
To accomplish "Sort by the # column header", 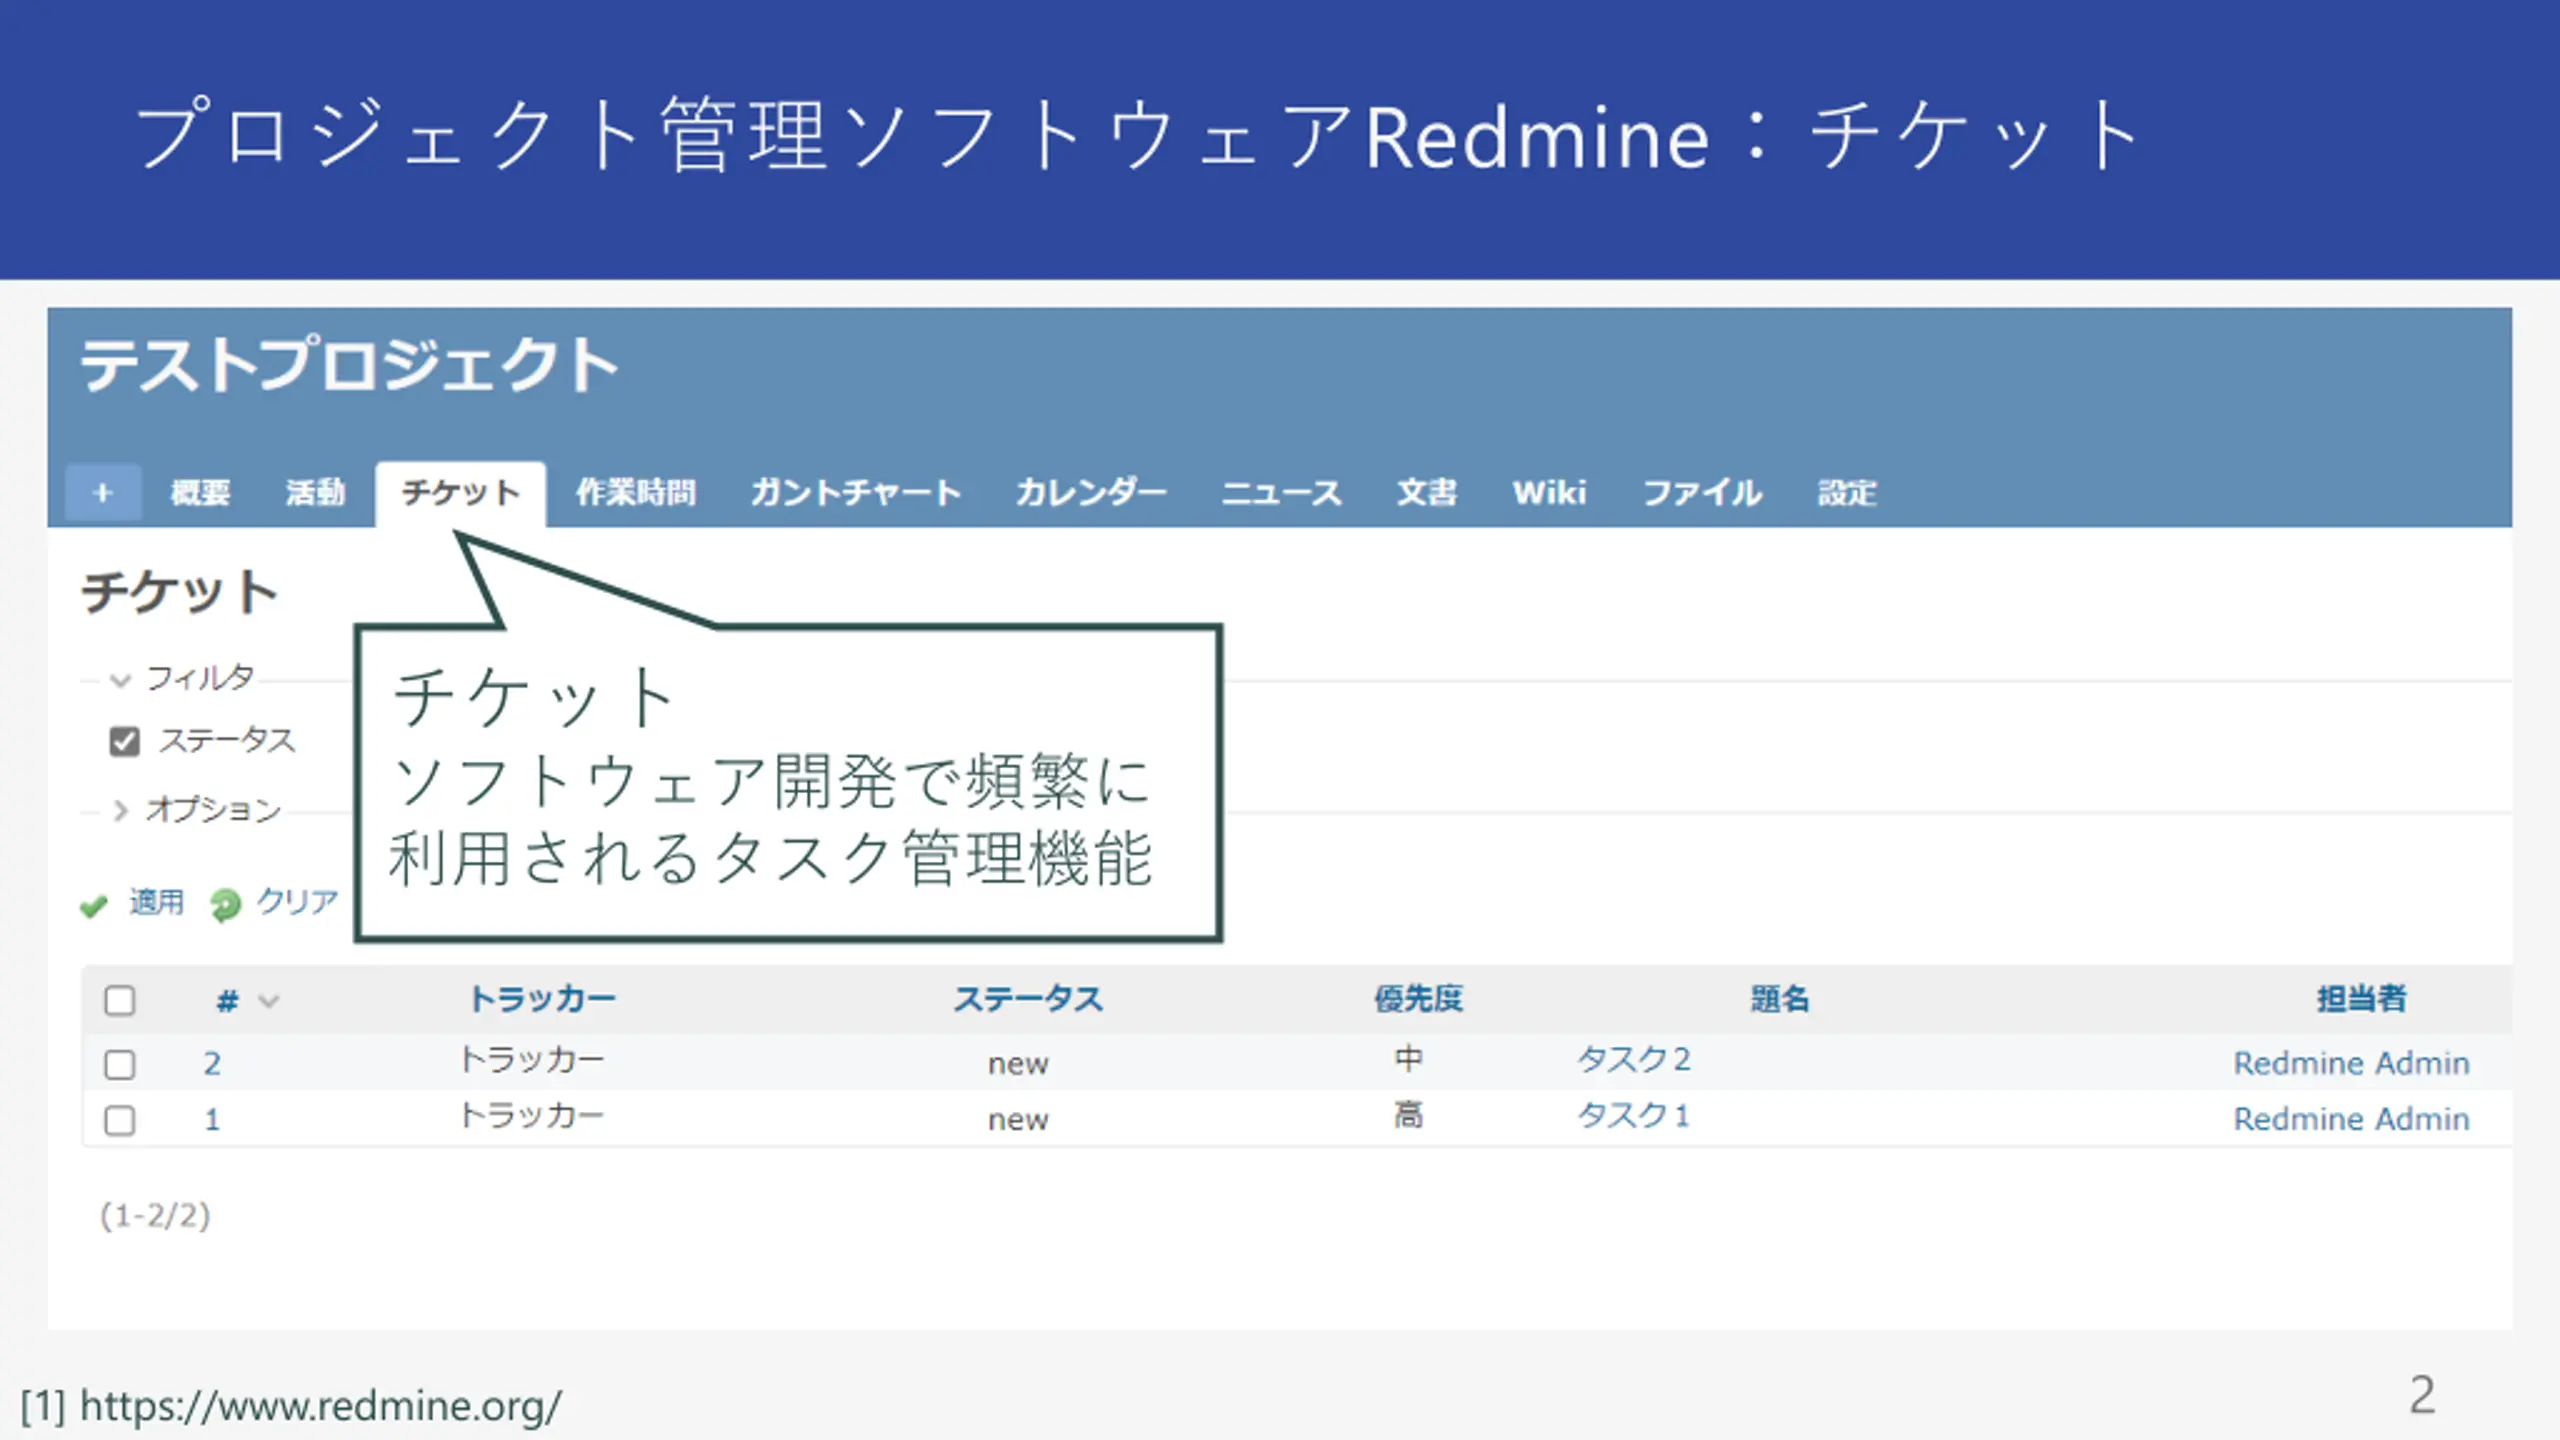I will 228,1000.
